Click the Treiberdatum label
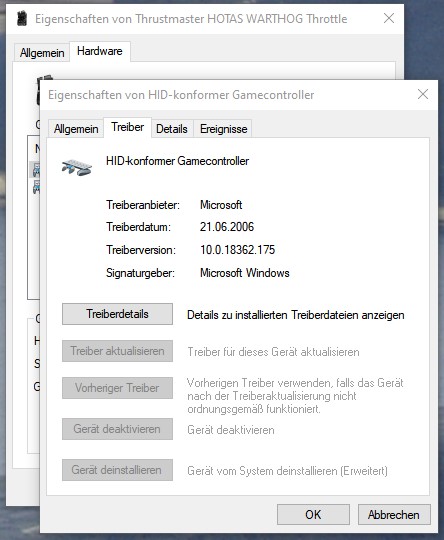444x540 pixels. (x=138, y=227)
